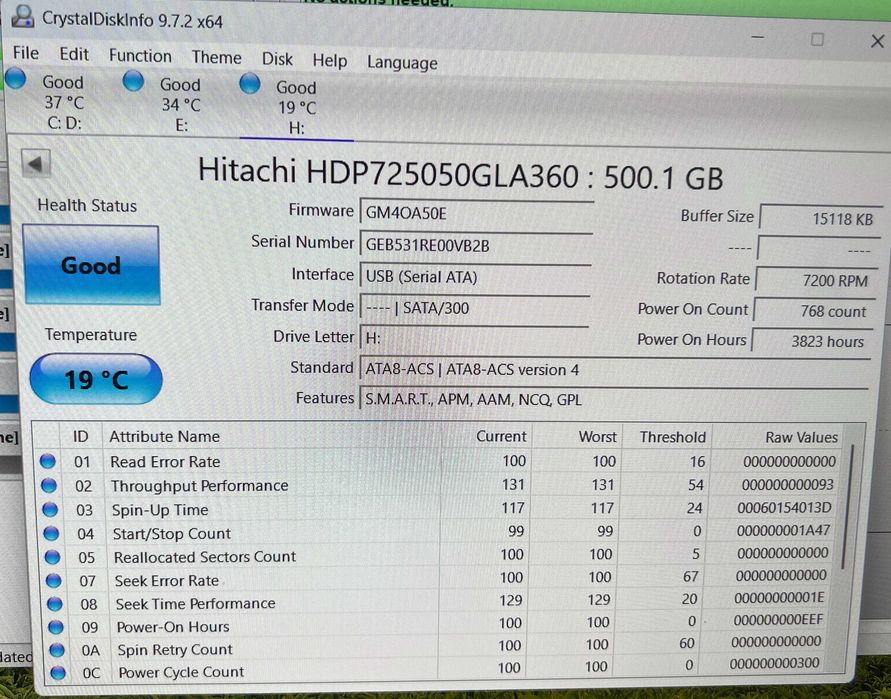
Task: Switch to the C: D: drive tab
Action: [64, 103]
